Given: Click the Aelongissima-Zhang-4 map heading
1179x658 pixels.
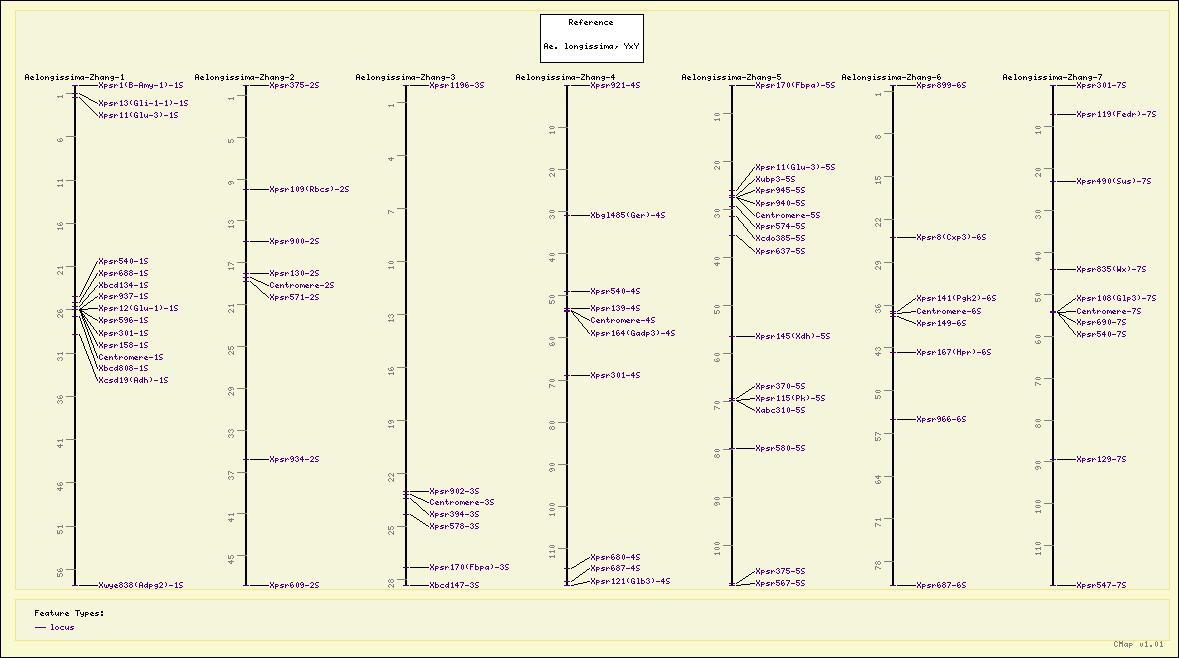Looking at the screenshot, I should 565,77.
